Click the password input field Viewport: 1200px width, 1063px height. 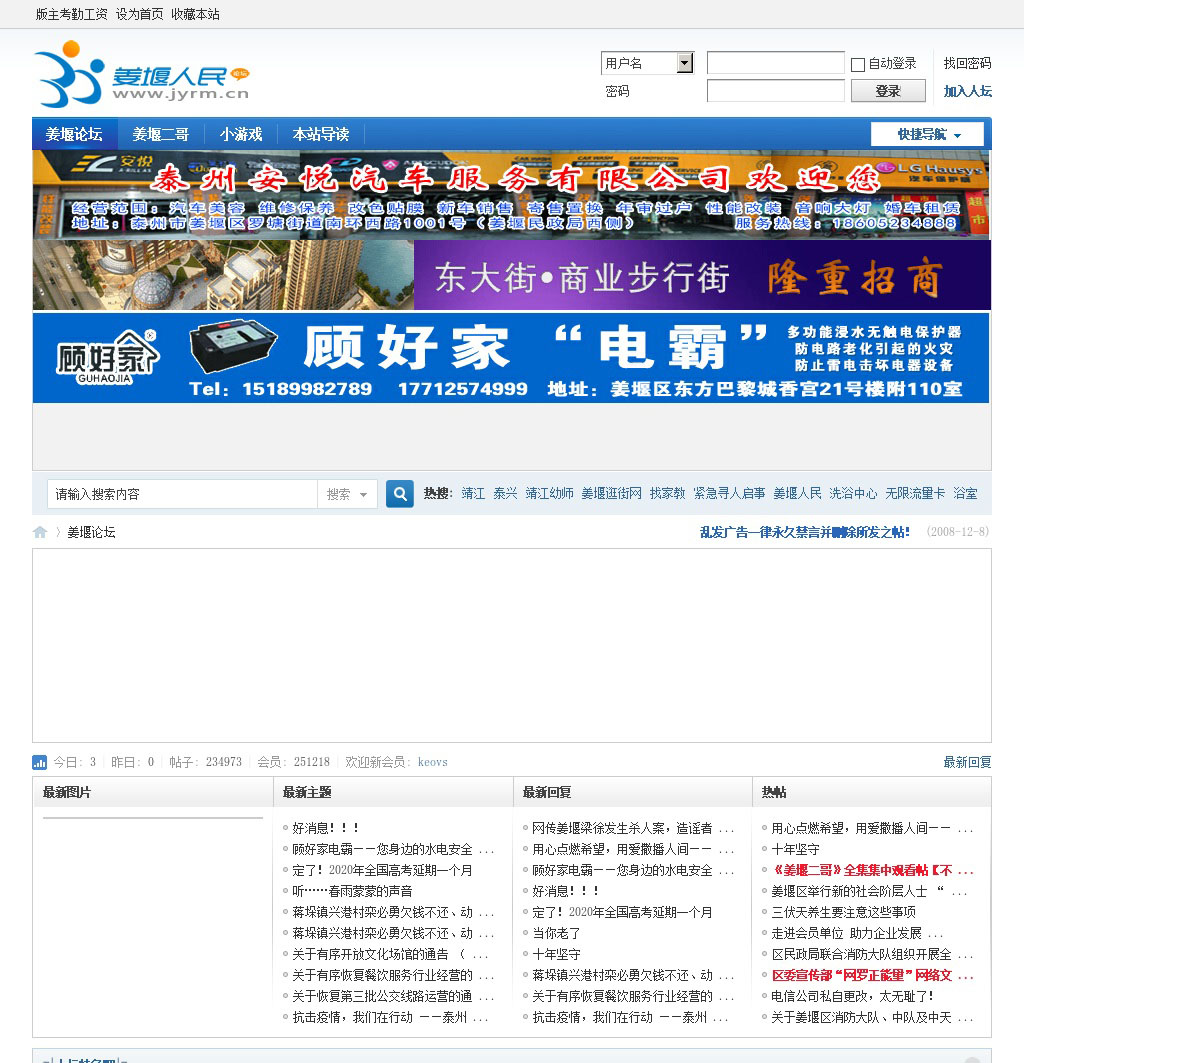(775, 91)
